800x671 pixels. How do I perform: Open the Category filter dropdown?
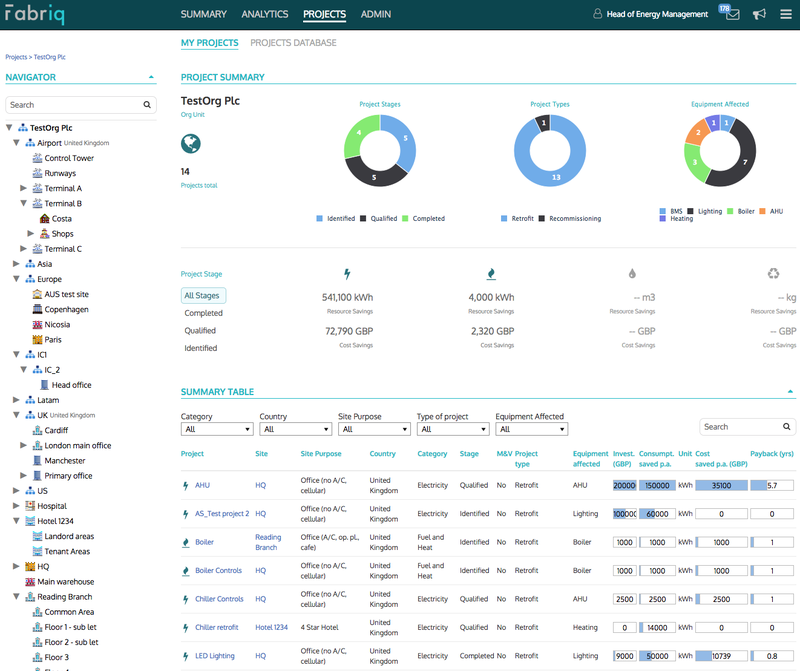tap(217, 429)
